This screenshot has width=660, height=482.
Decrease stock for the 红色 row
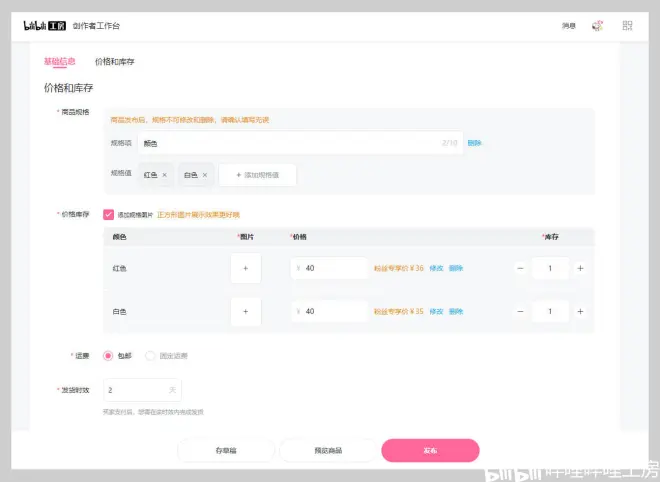pyautogui.click(x=520, y=269)
